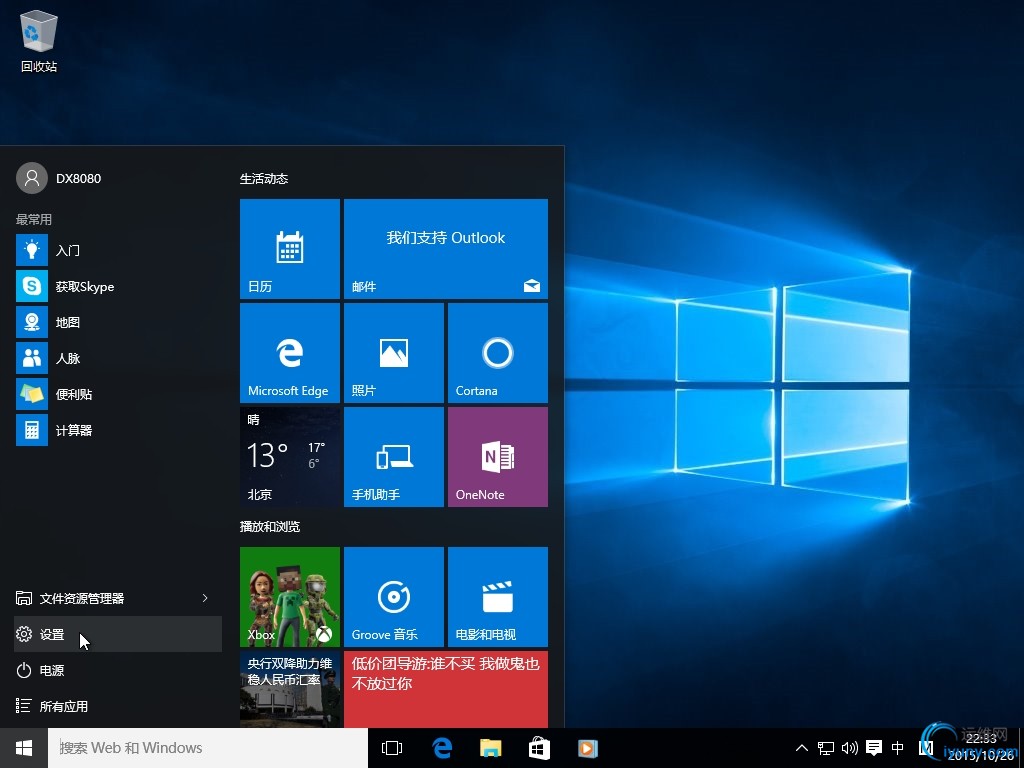
Task: Open the 电影和电视 tile
Action: click(x=497, y=596)
